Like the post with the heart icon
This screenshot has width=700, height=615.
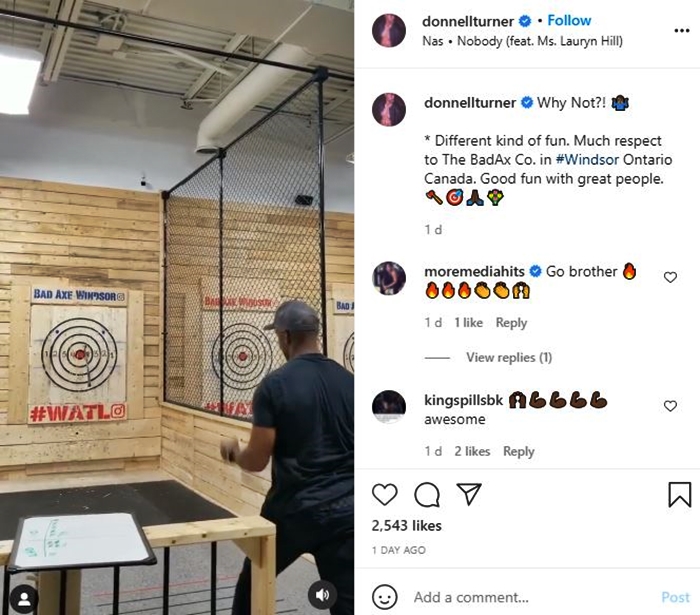tap(384, 494)
